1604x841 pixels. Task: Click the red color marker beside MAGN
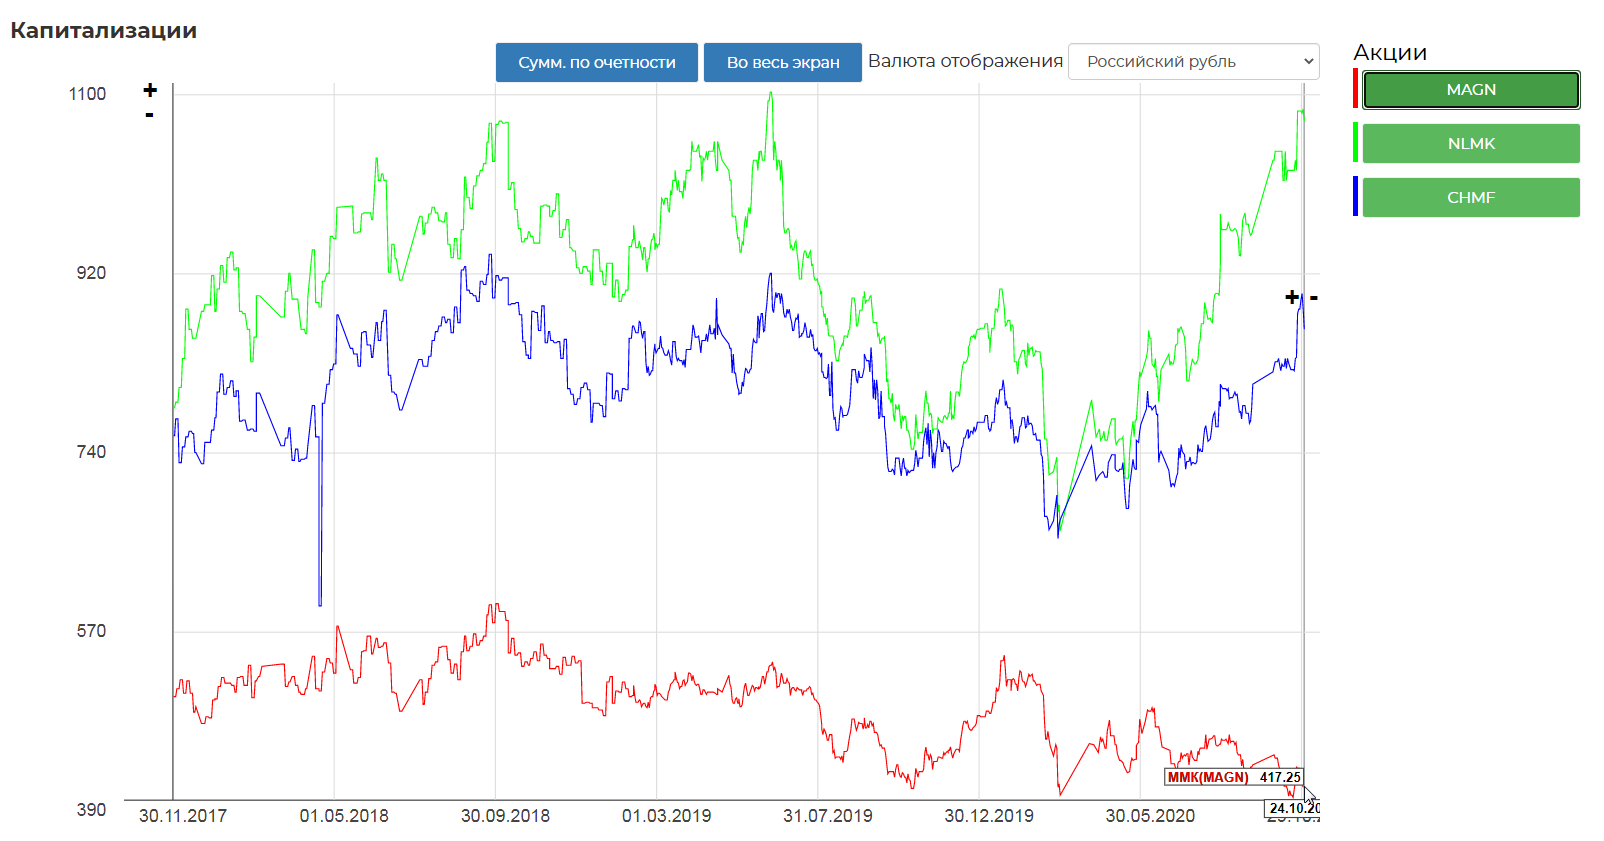point(1355,88)
